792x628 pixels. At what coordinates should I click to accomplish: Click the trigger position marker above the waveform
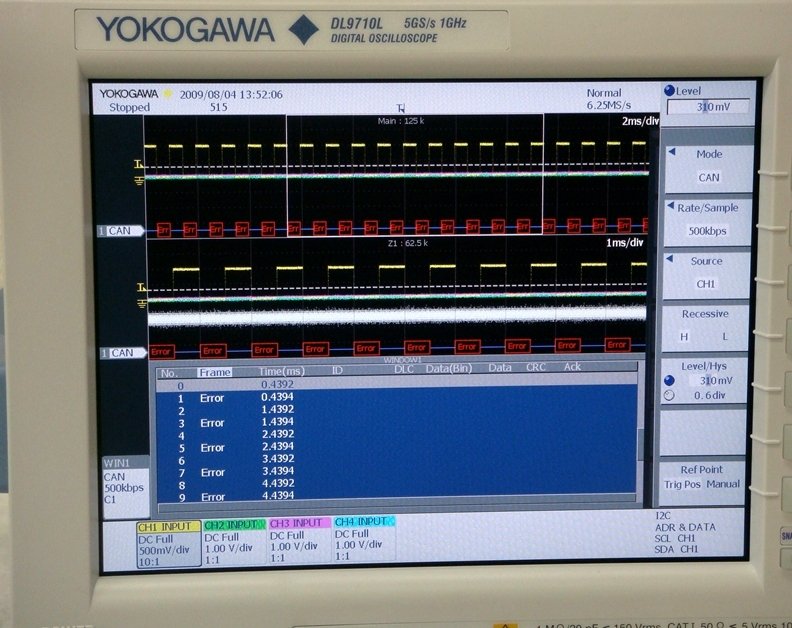pyautogui.click(x=401, y=108)
